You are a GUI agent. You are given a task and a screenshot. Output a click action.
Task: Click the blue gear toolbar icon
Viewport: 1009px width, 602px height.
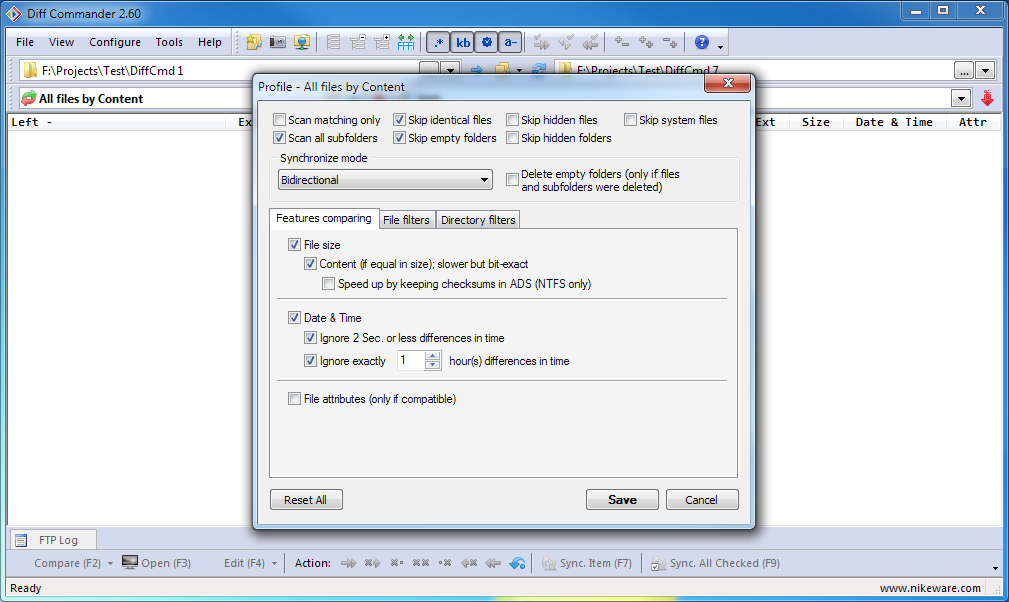(487, 42)
